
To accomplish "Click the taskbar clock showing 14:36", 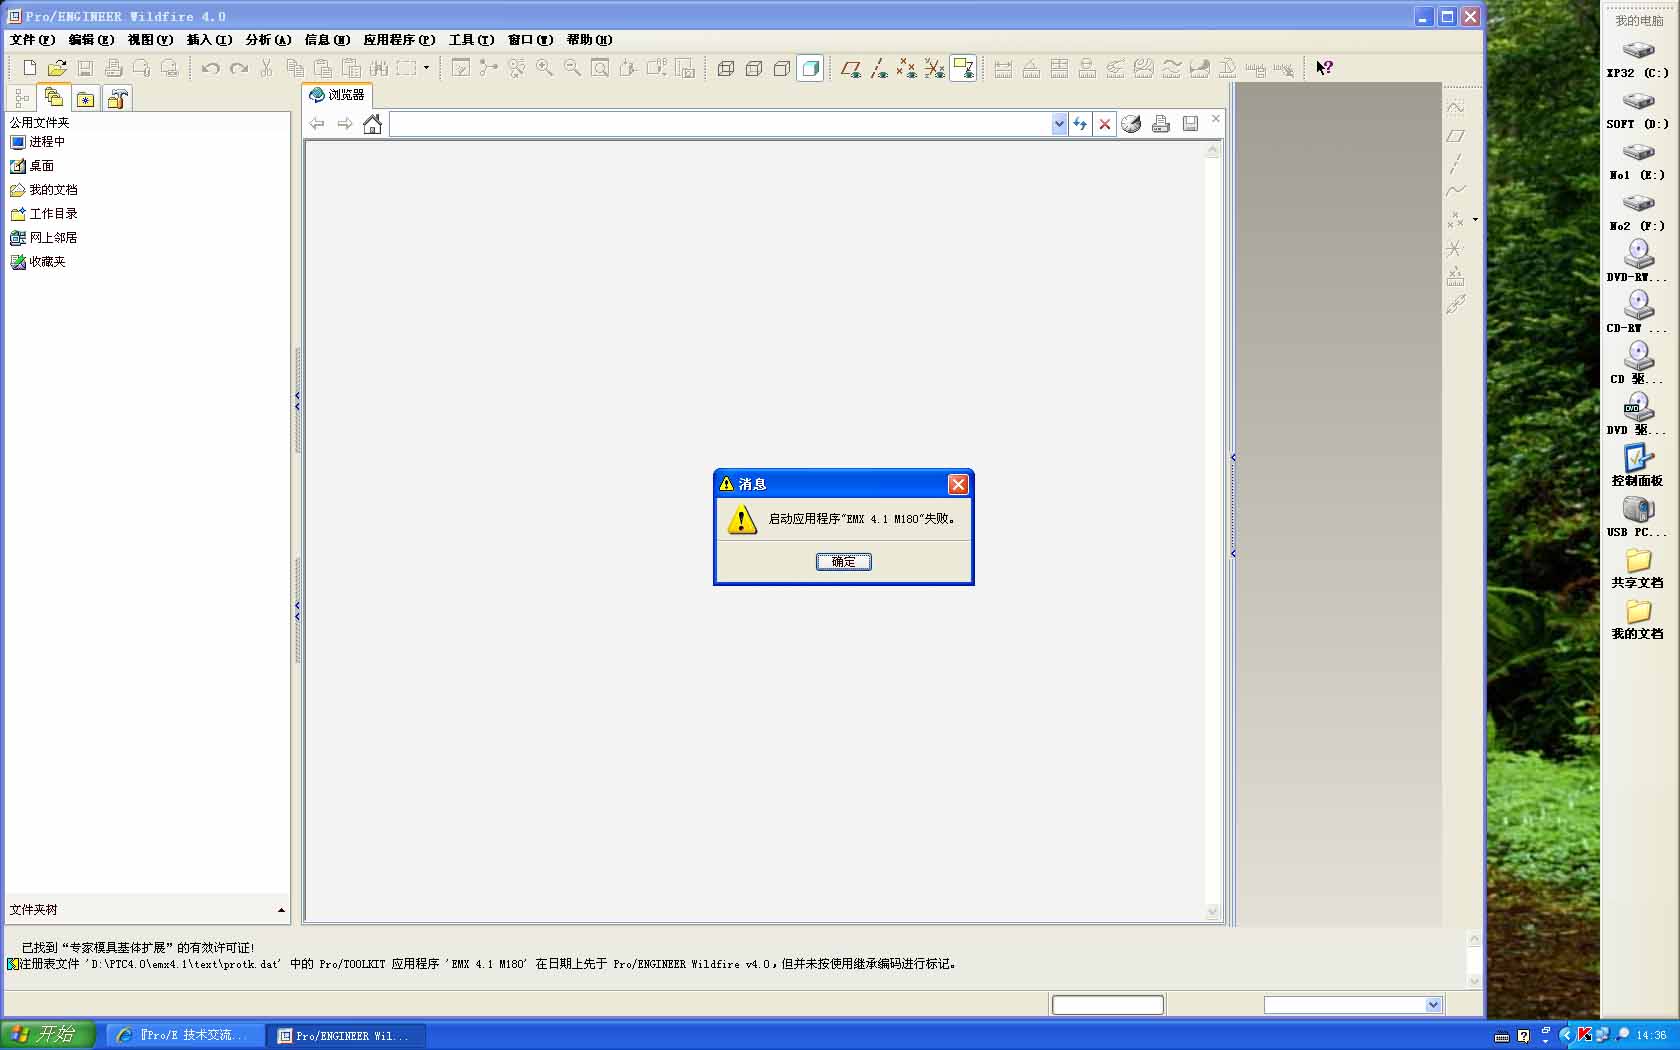I will click(1652, 1036).
